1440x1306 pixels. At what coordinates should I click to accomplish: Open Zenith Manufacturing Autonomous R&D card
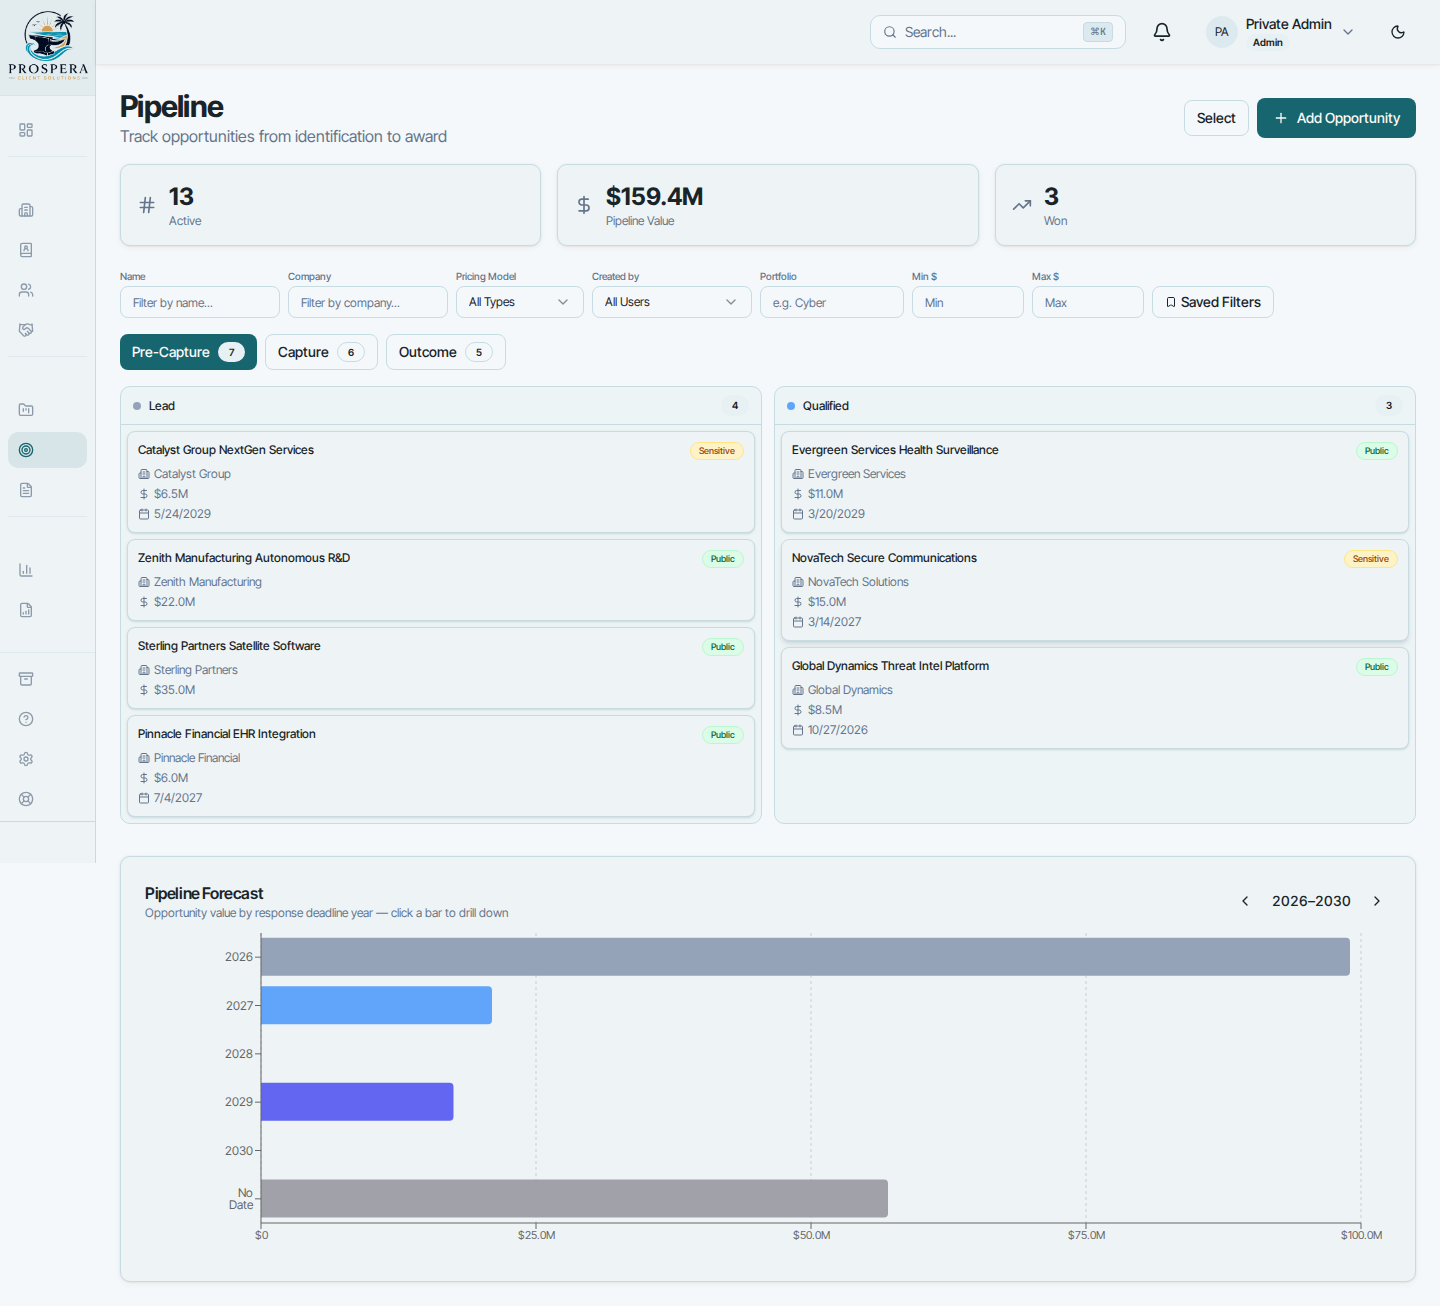(441, 580)
